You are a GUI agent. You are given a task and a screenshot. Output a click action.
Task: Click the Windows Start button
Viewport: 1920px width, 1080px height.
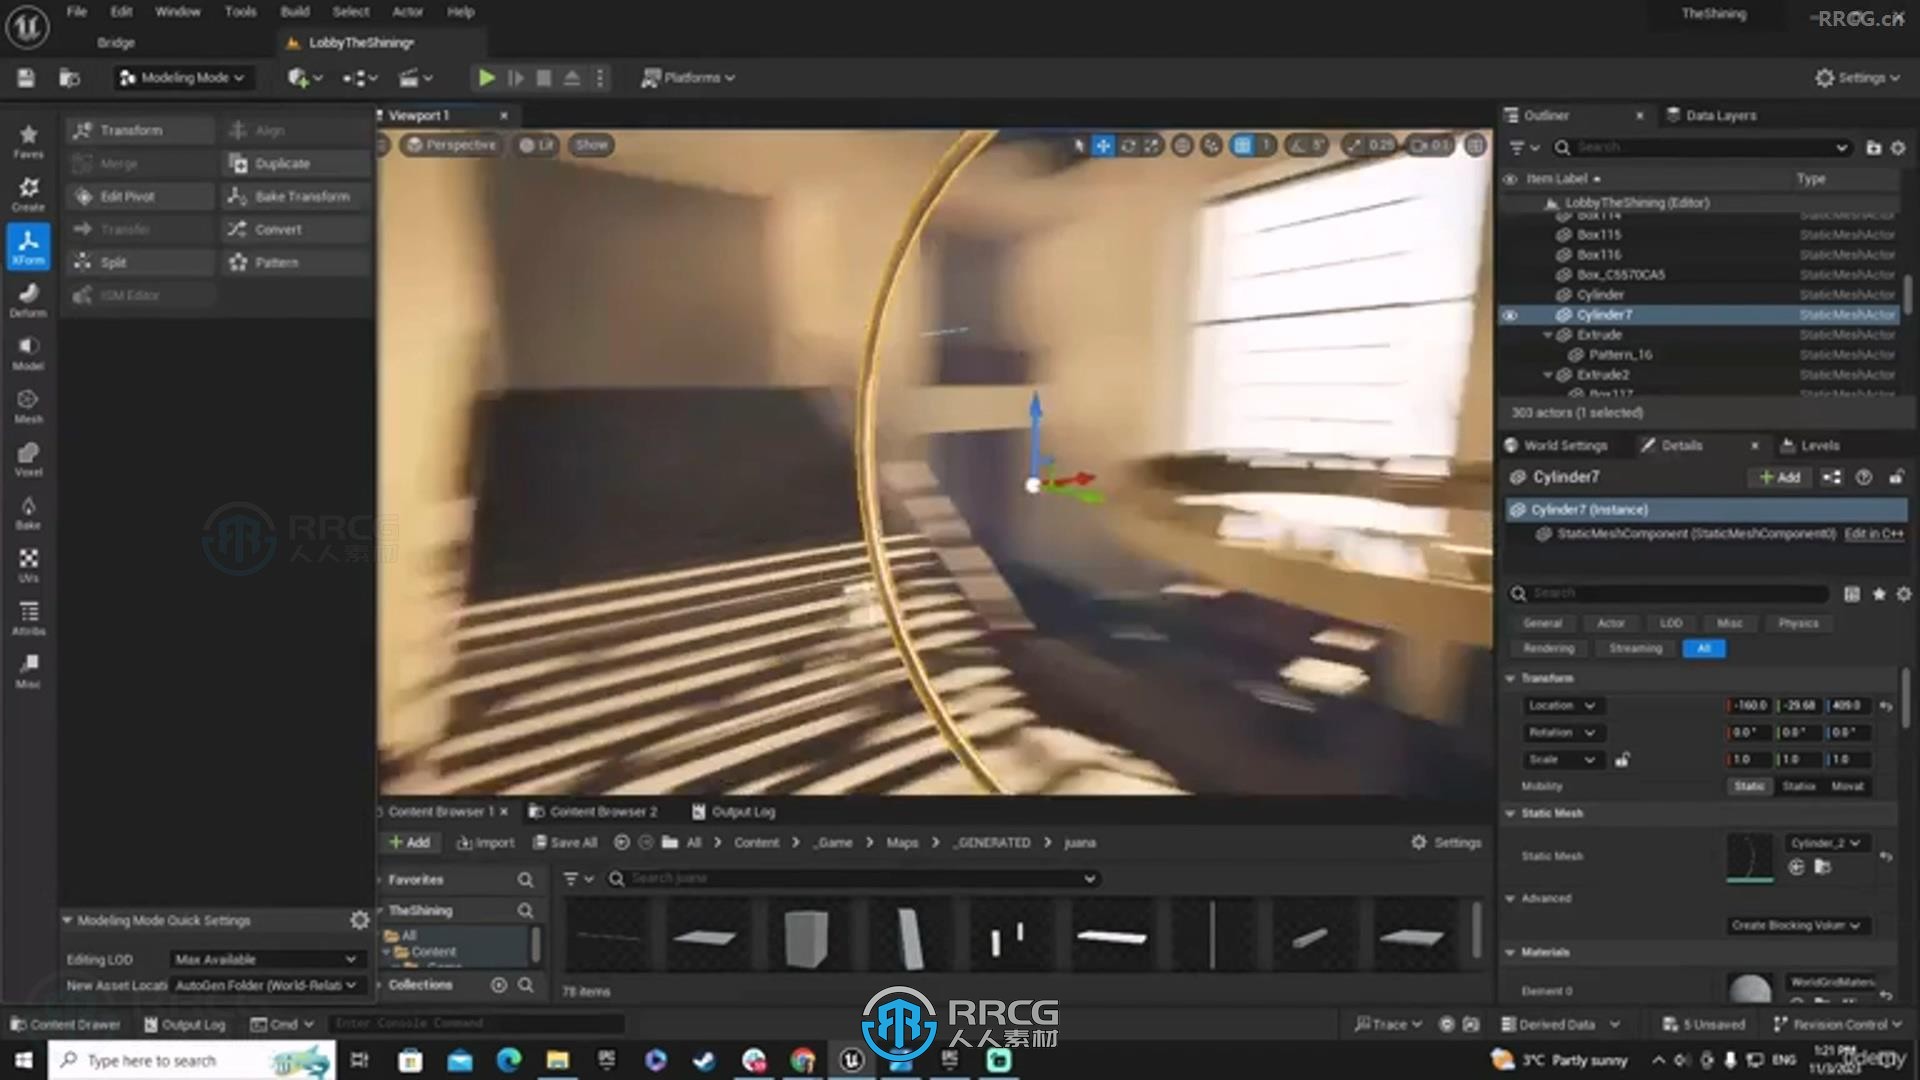23,1060
